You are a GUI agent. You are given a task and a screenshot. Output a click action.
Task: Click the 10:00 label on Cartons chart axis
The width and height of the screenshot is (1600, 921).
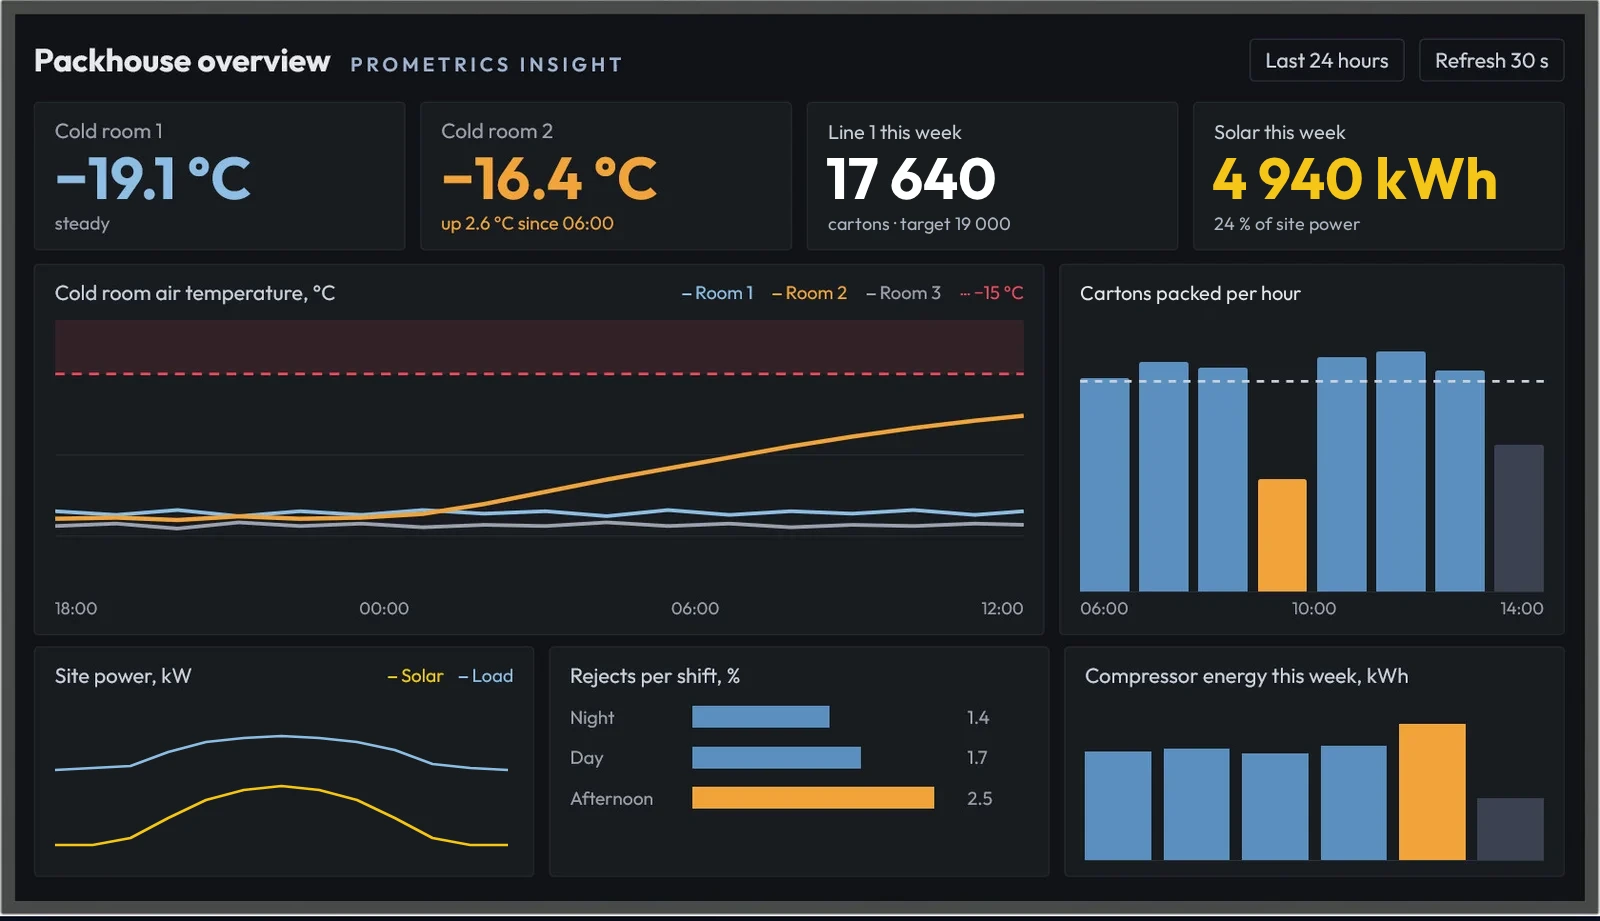(1314, 608)
